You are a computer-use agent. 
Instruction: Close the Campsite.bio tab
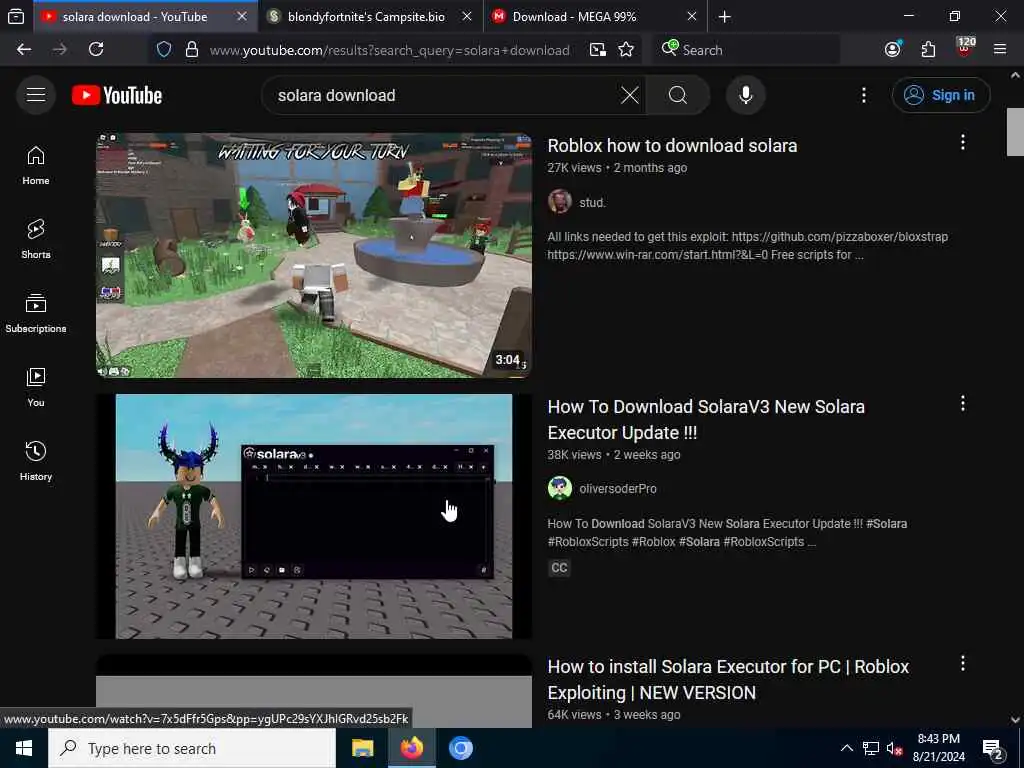click(467, 17)
